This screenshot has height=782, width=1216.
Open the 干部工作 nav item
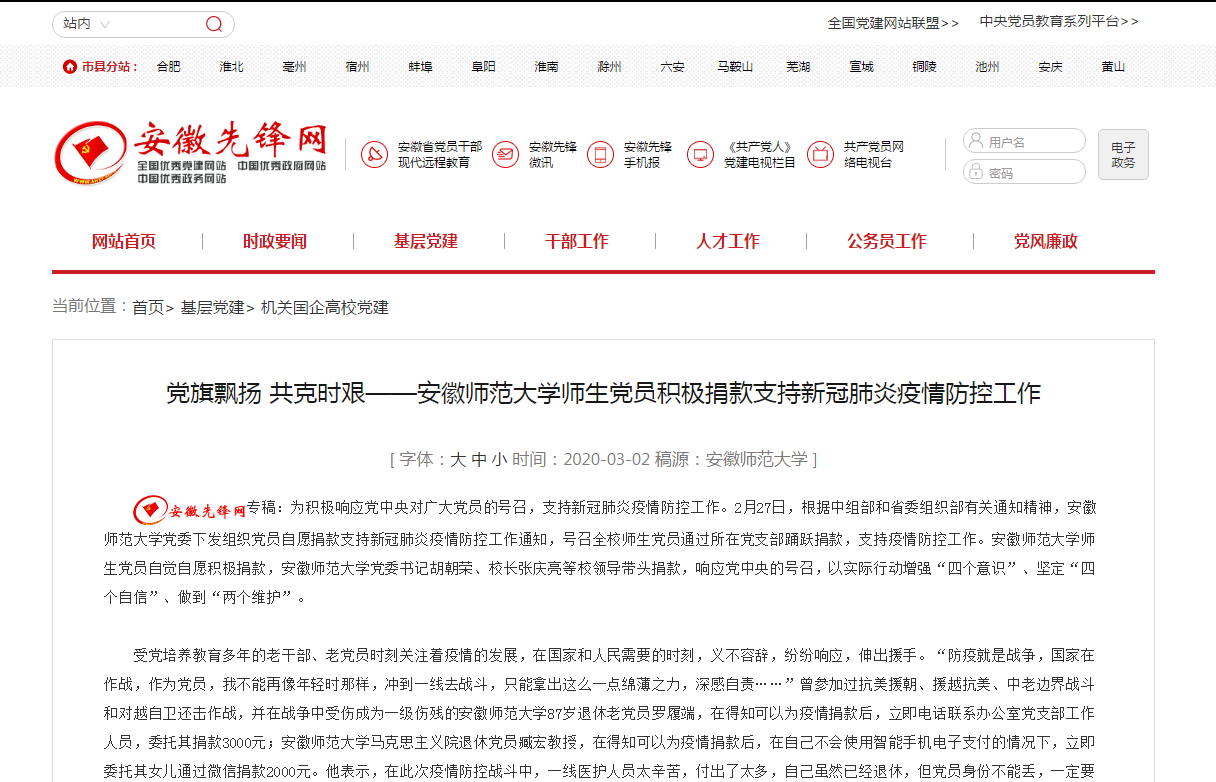(577, 241)
